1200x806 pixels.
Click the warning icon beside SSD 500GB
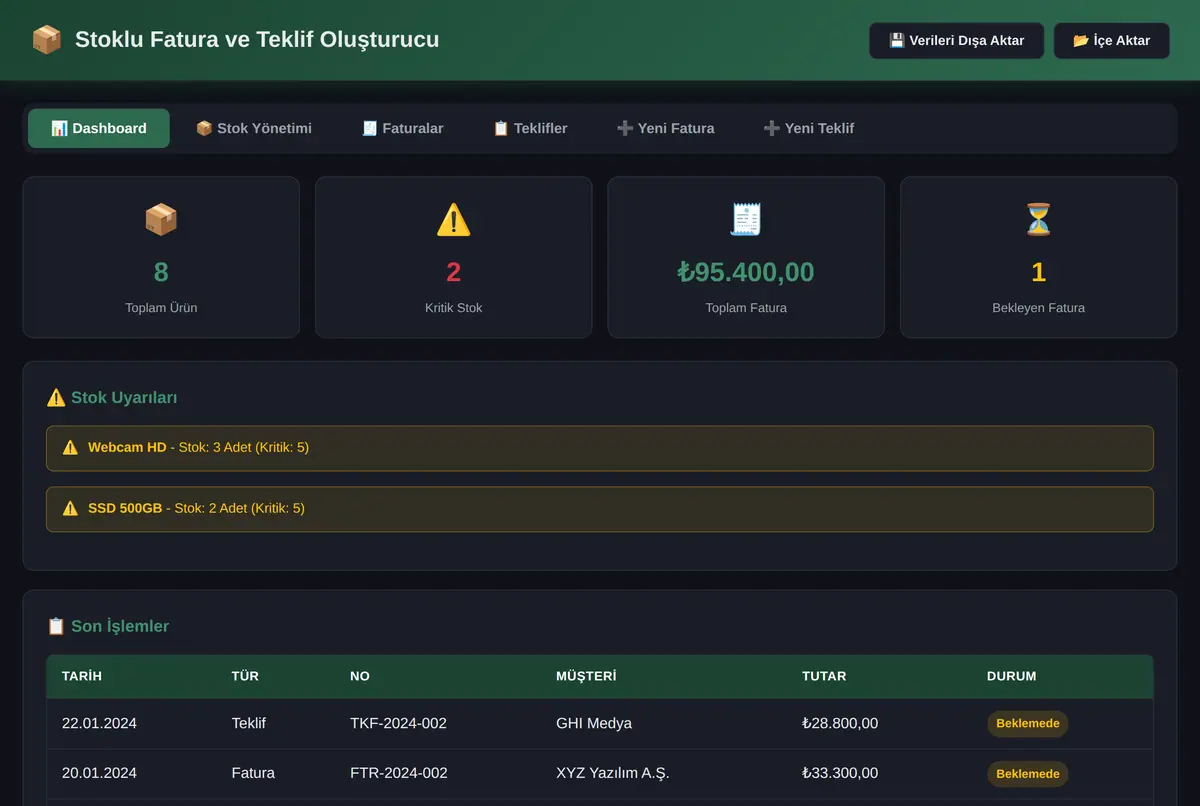70,509
